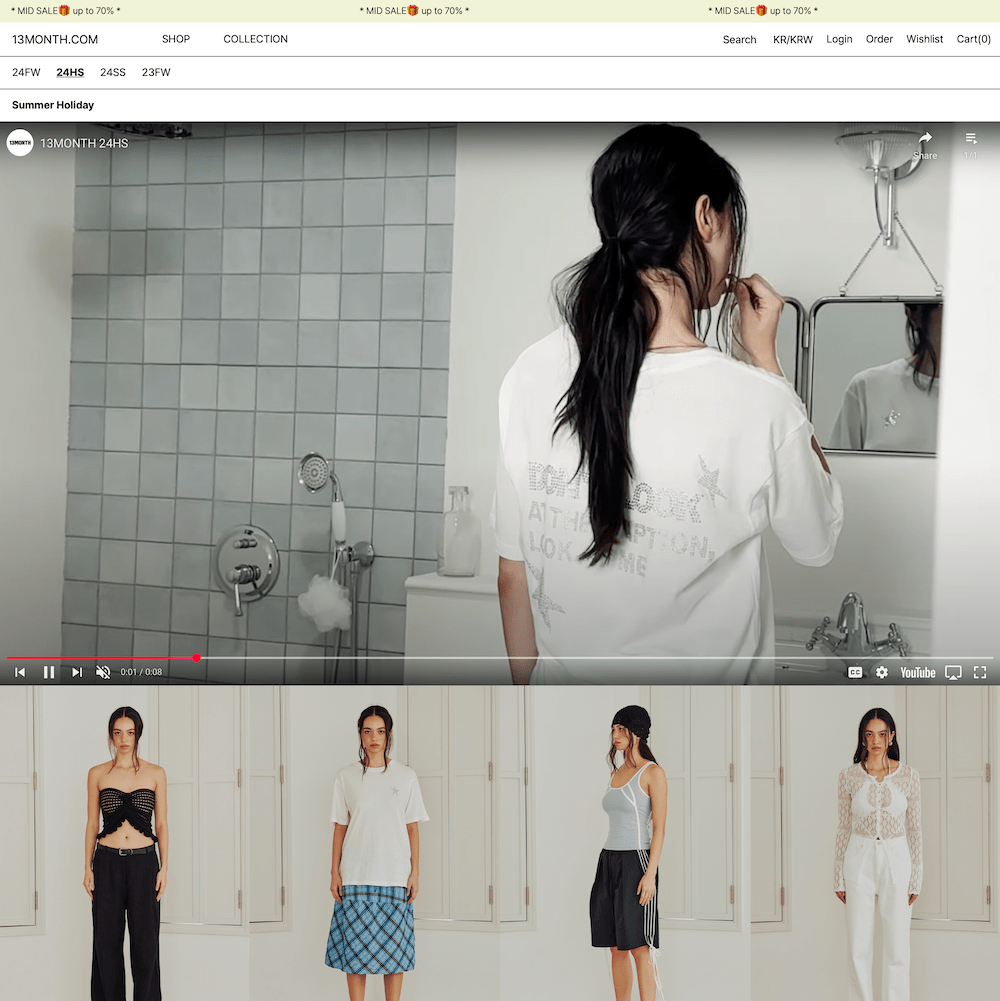
Task: Click the 13MONTH channel avatar
Action: pos(20,143)
